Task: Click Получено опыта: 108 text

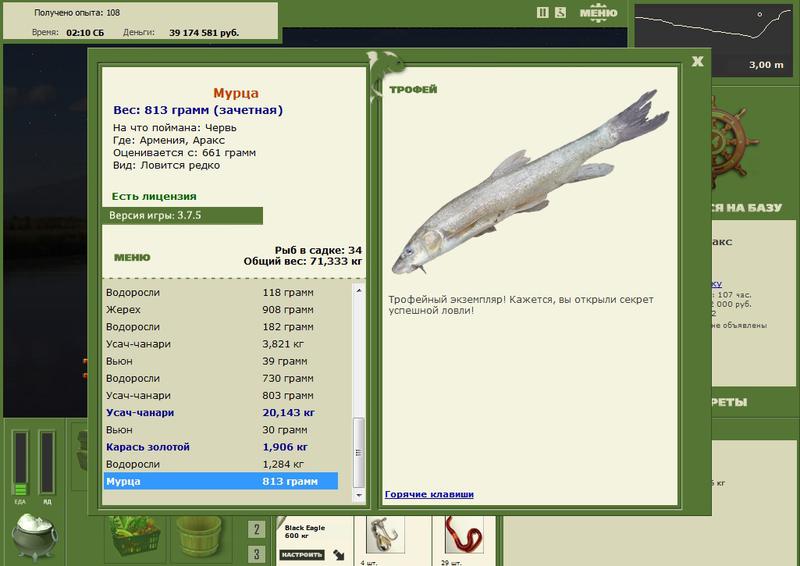Action: click(x=77, y=13)
